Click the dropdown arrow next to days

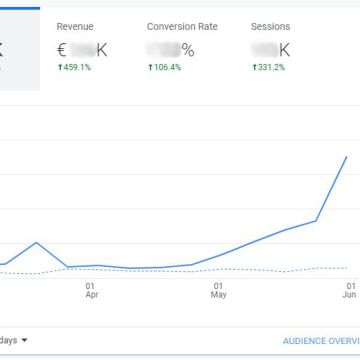click(24, 340)
